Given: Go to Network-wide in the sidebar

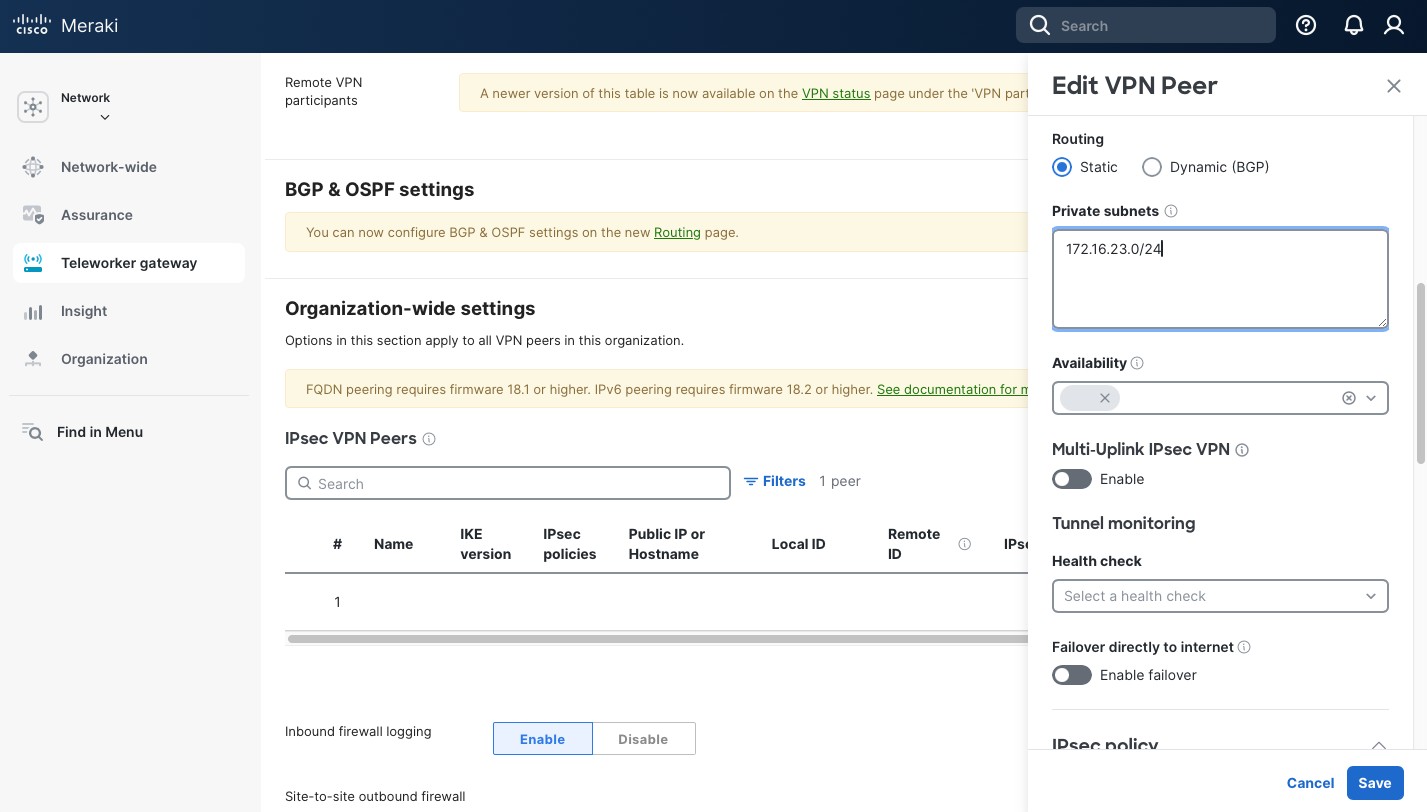Looking at the screenshot, I should (x=108, y=167).
